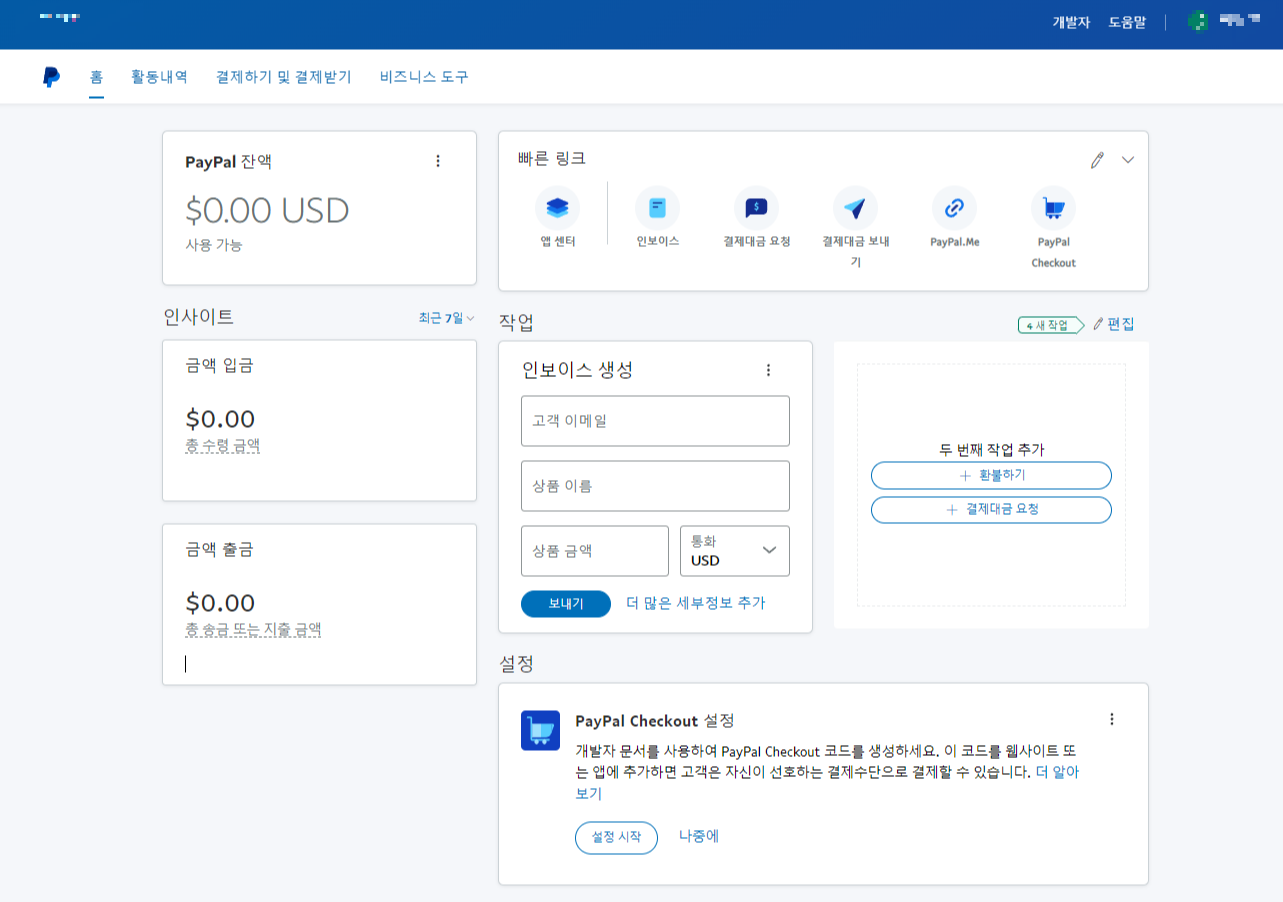Click the 금액 입금 heading
This screenshot has height=902, width=1283.
tap(219, 366)
